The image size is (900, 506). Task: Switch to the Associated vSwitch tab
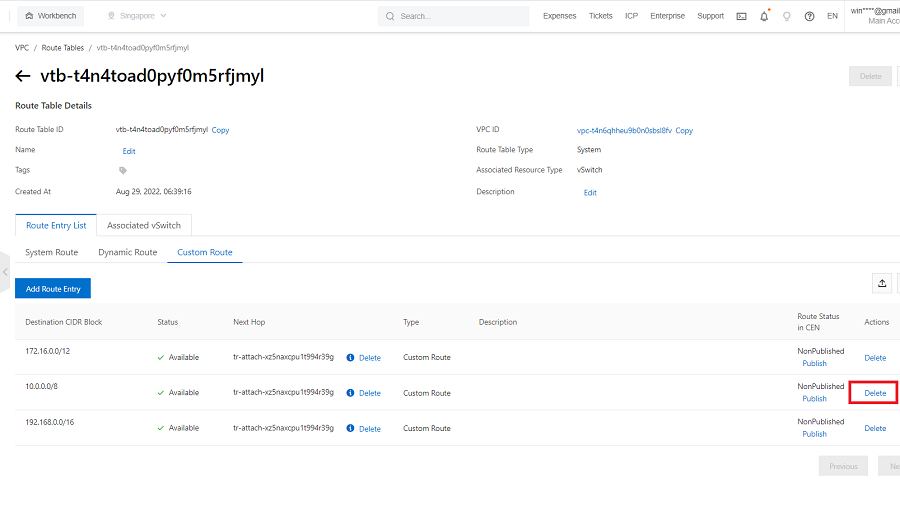click(144, 225)
